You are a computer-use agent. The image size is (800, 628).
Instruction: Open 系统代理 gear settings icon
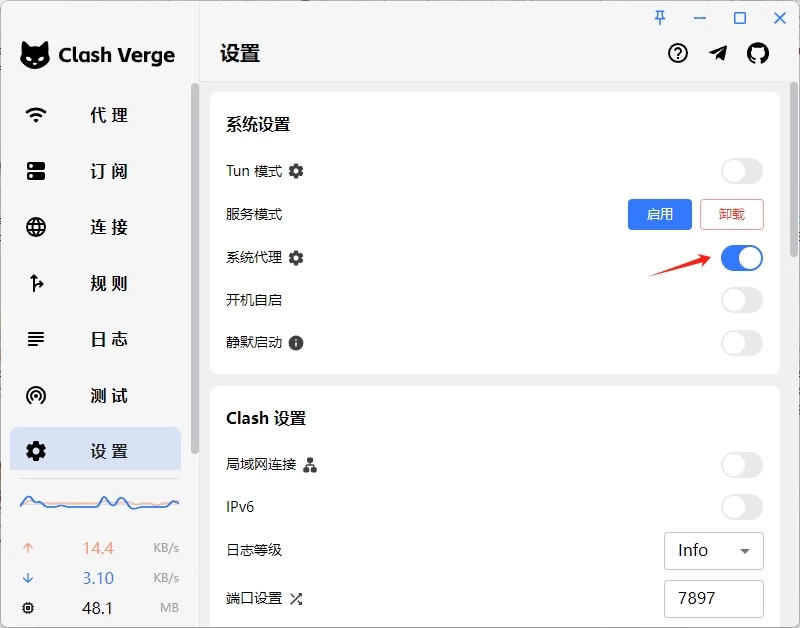click(296, 258)
